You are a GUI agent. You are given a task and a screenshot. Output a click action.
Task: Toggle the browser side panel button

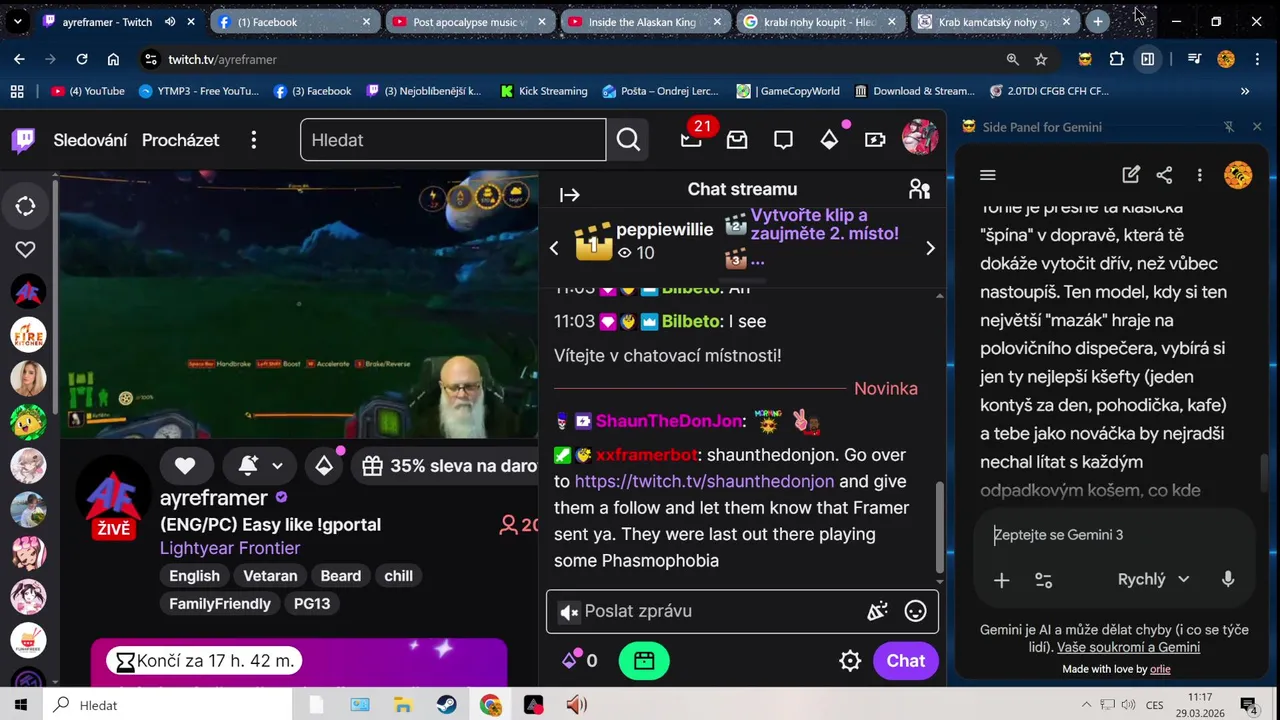pos(1148,59)
